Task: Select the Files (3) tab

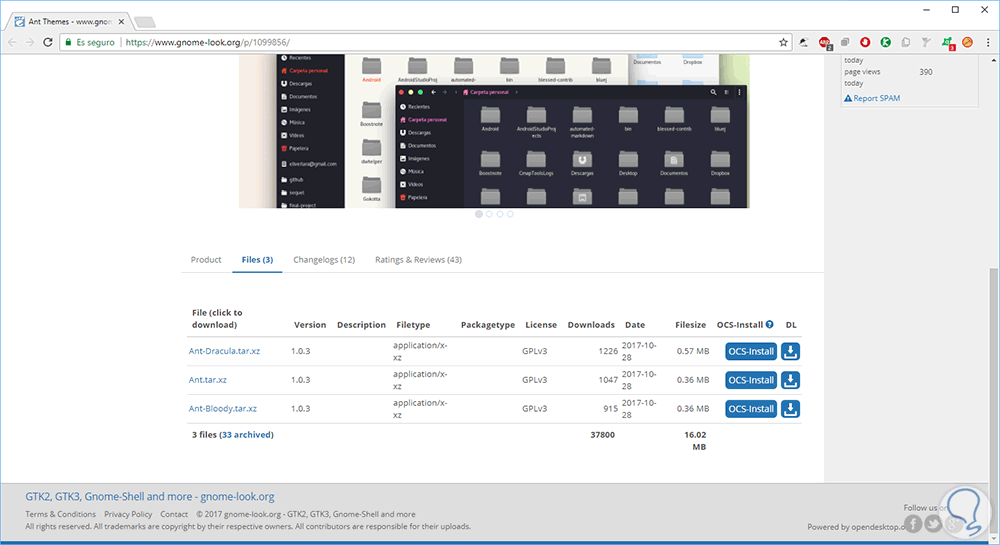Action: tap(257, 259)
